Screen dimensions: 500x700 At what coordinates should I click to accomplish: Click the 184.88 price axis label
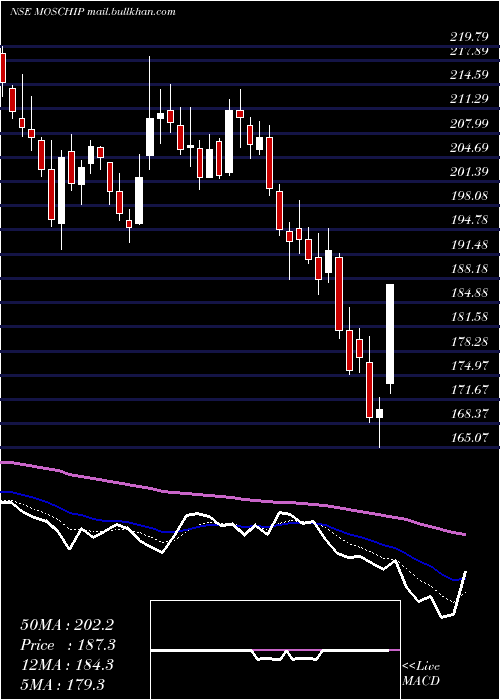[x=469, y=292]
